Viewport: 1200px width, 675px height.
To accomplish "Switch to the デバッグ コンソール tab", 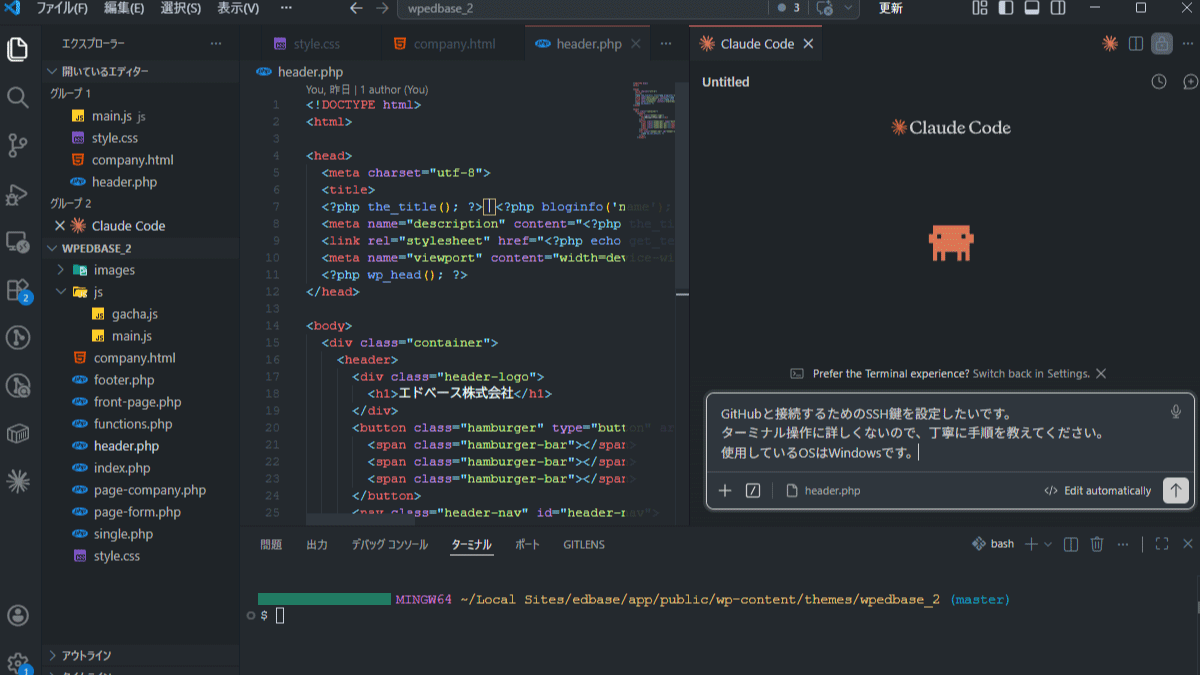I will (x=390, y=545).
